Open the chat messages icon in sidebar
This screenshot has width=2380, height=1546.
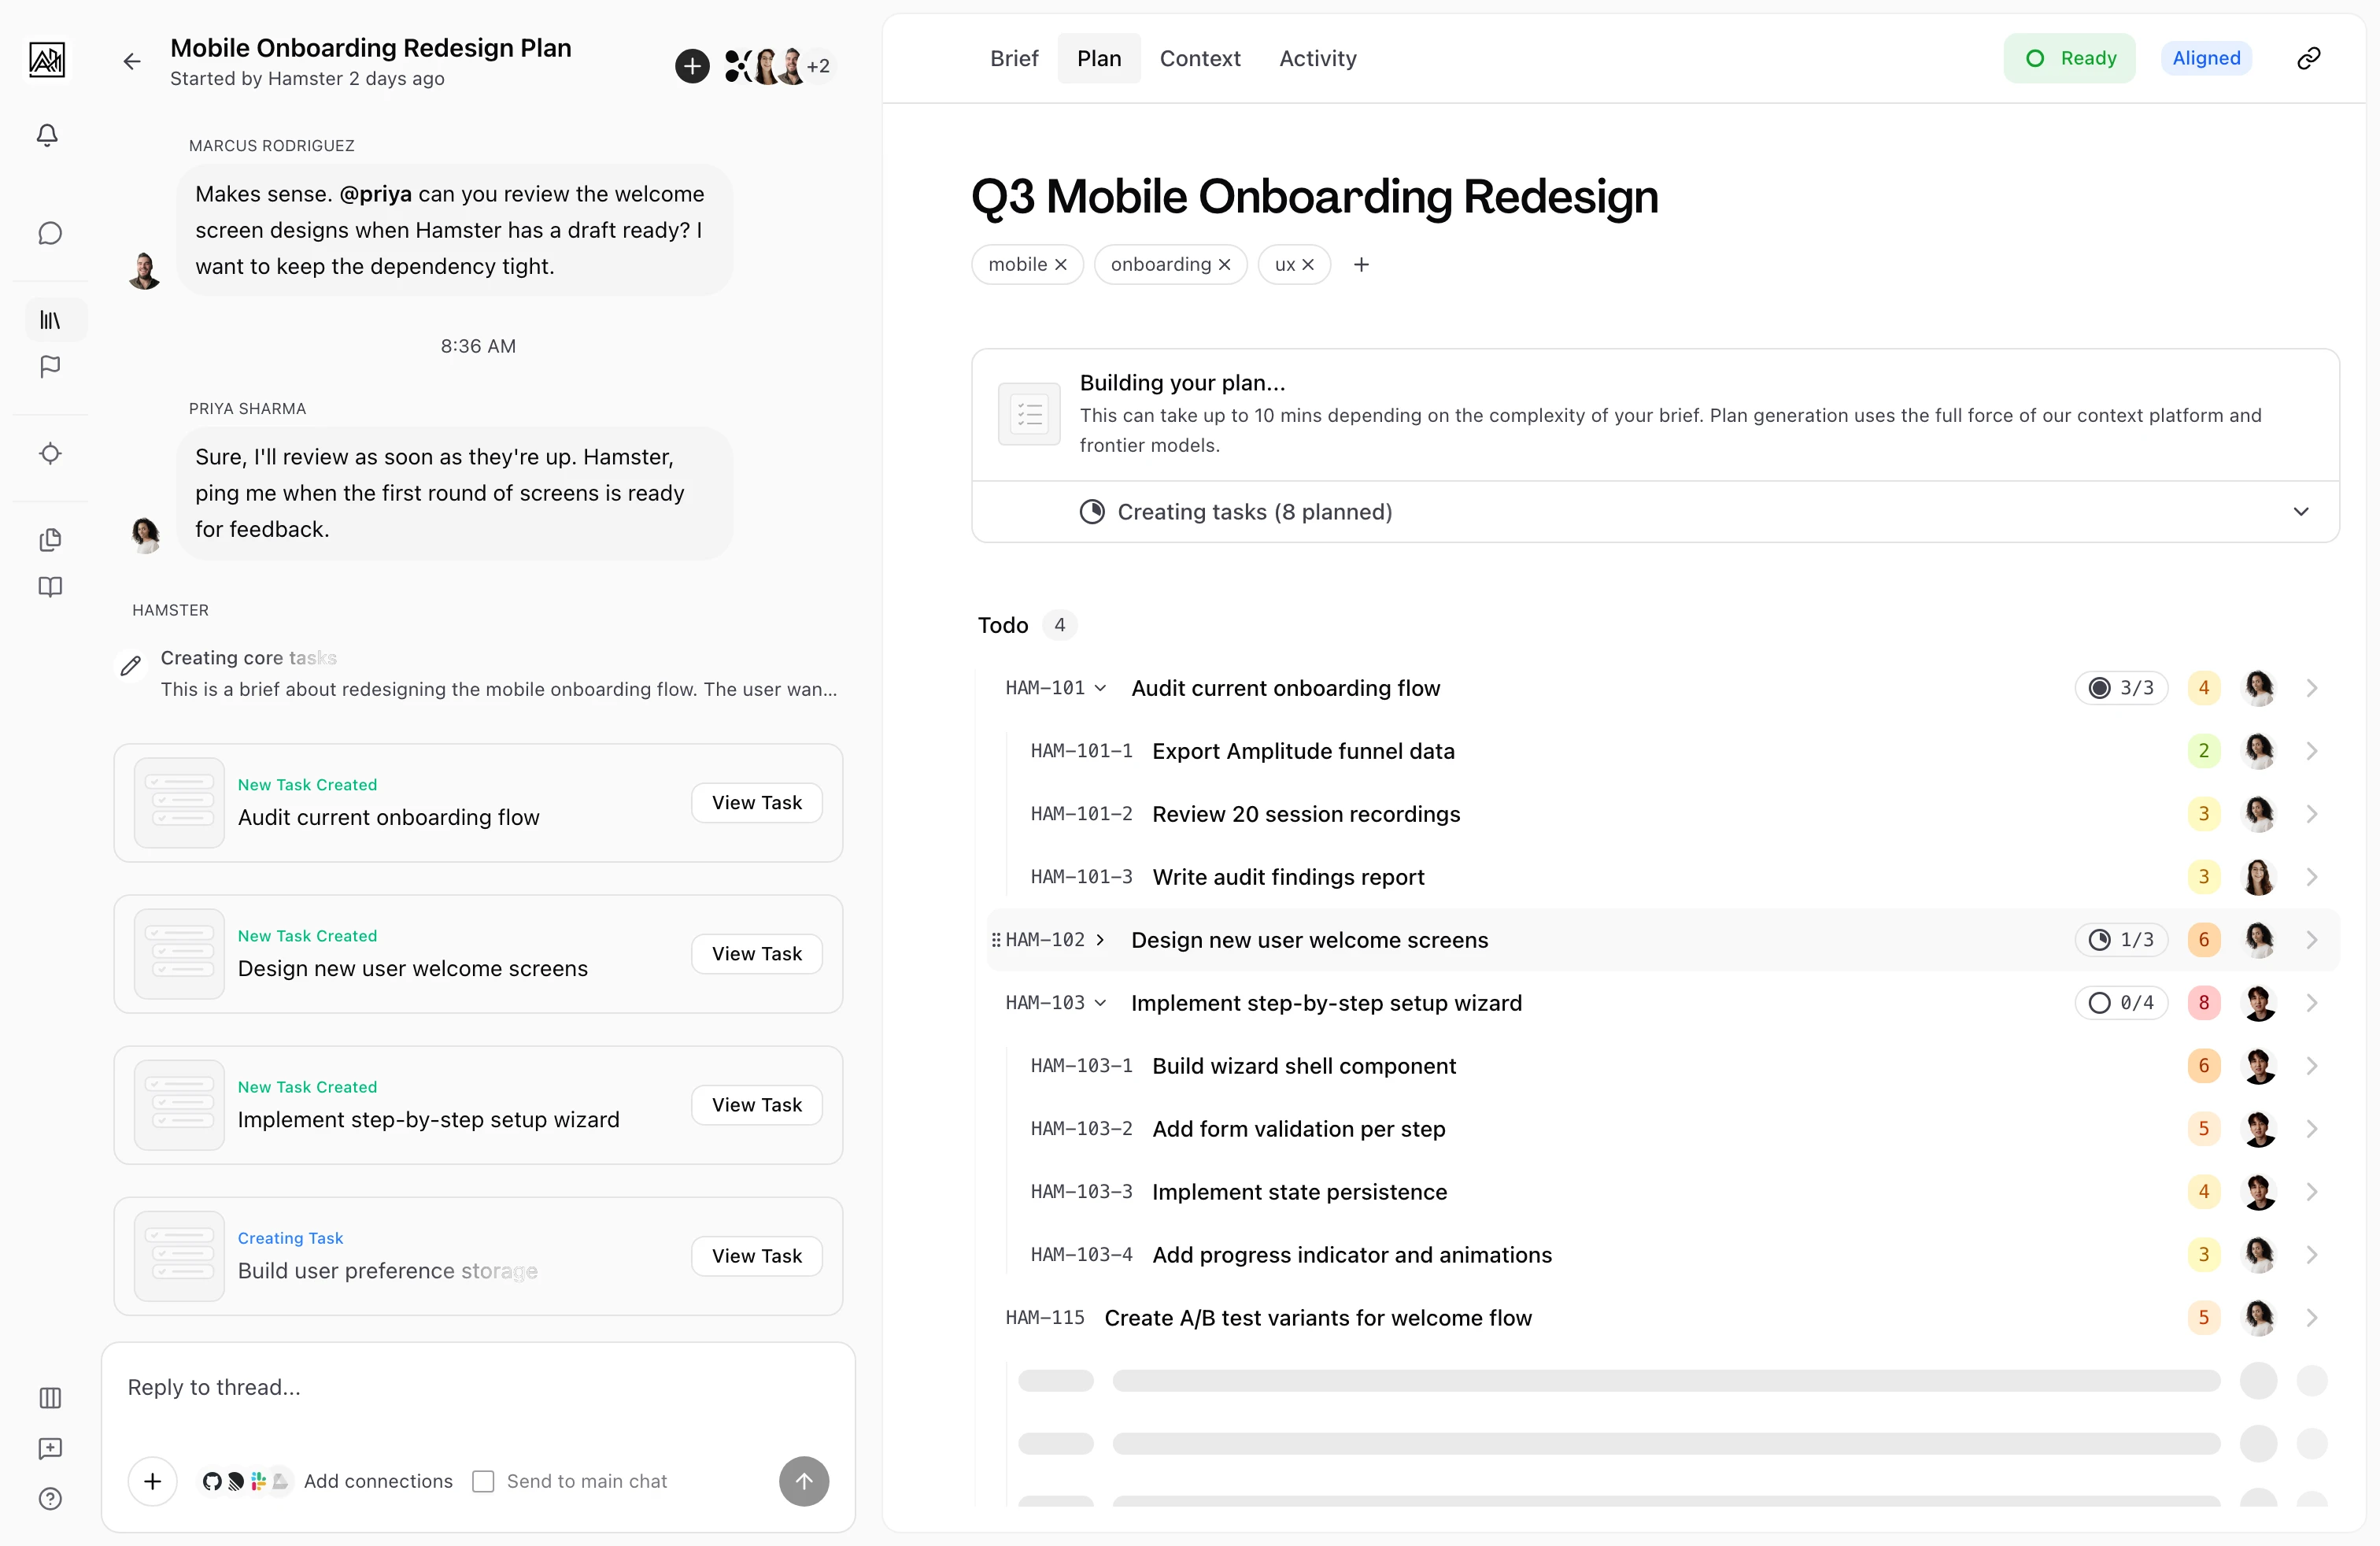point(50,233)
